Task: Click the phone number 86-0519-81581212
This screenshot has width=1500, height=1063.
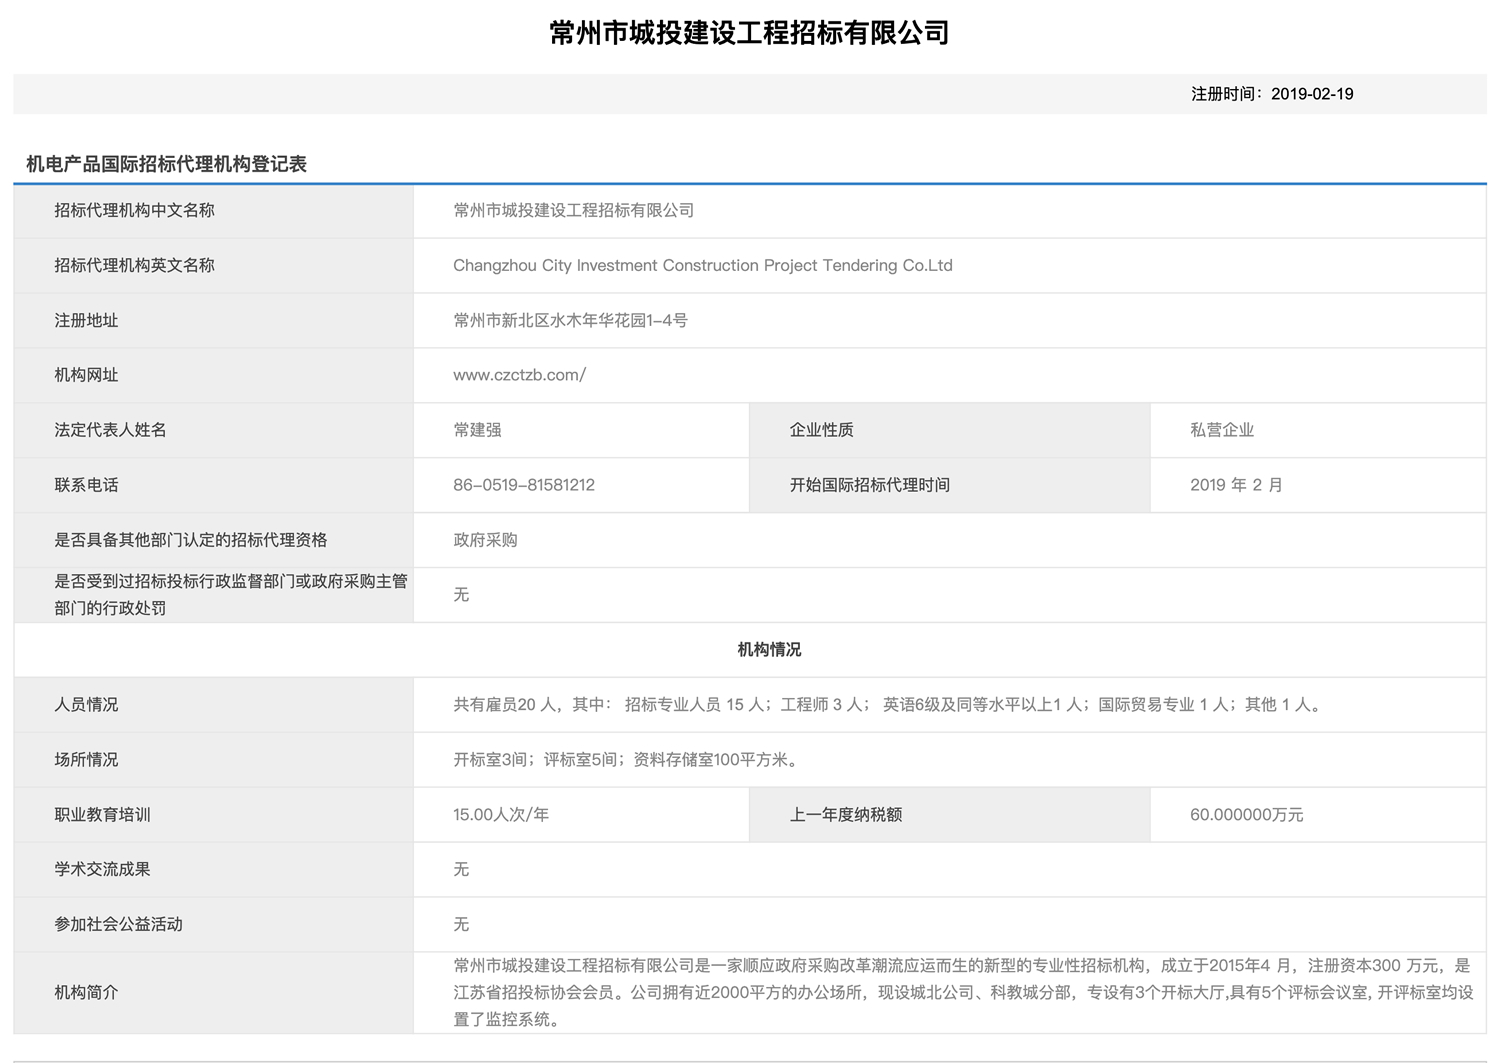Action: [x=523, y=485]
